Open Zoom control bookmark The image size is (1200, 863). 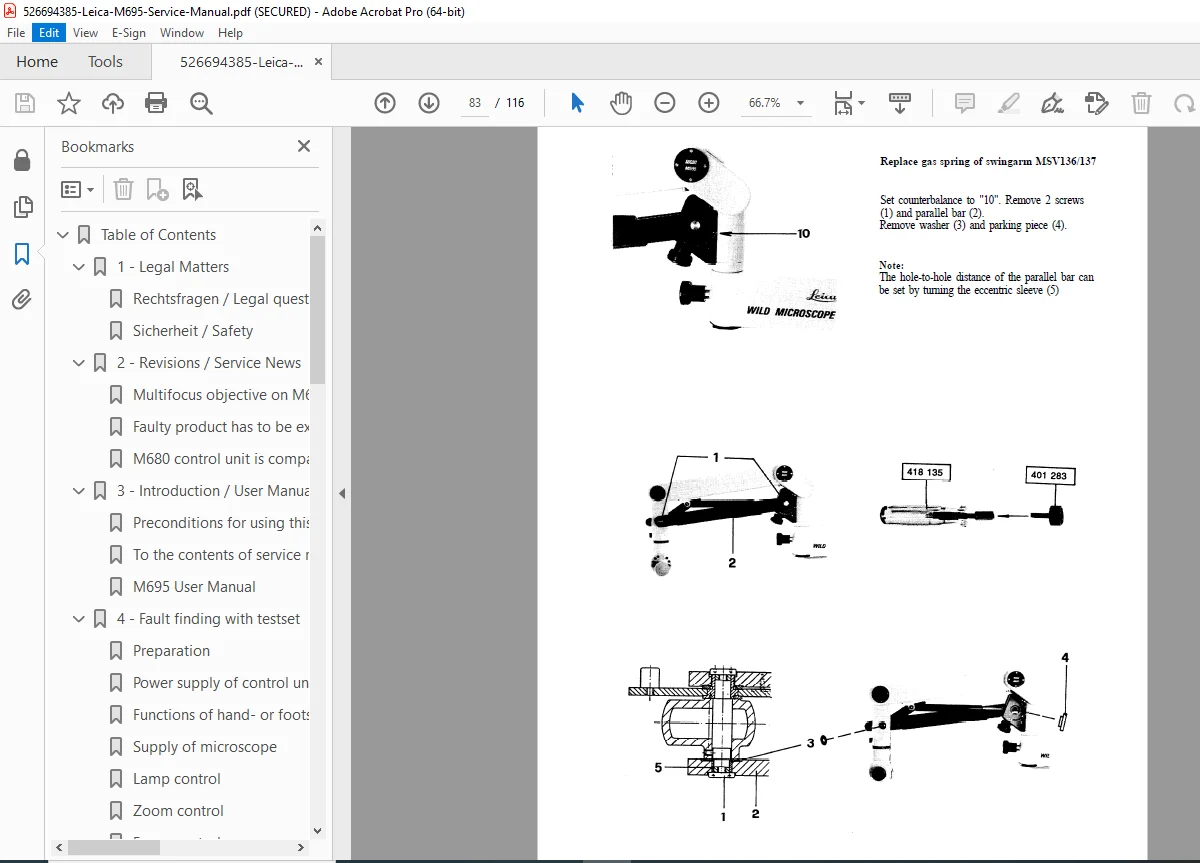[x=178, y=811]
